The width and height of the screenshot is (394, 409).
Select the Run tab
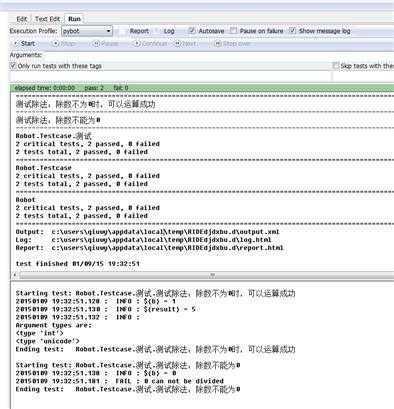coord(74,19)
